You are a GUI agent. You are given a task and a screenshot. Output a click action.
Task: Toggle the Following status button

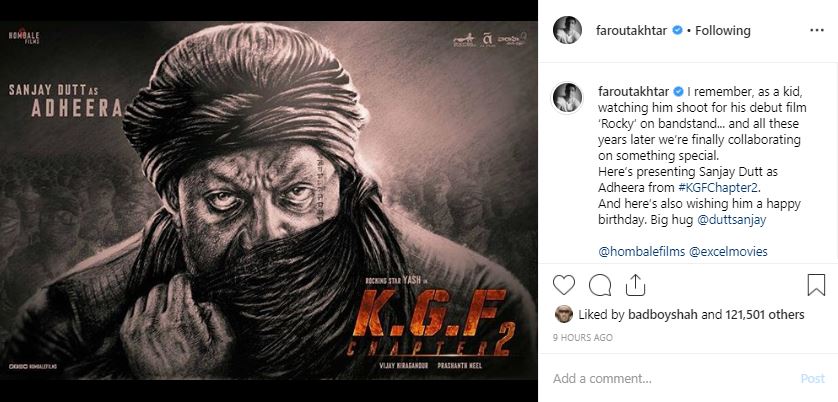pyautogui.click(x=723, y=31)
